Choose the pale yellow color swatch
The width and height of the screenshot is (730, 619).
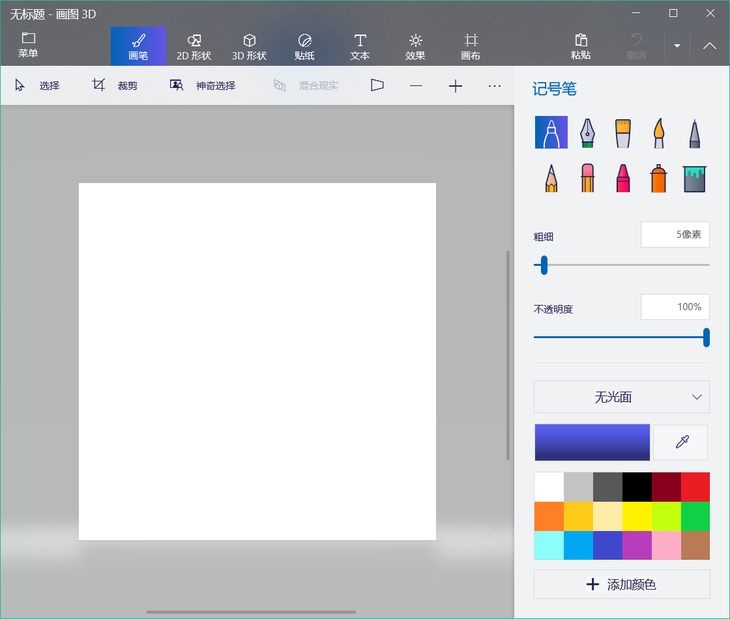click(x=608, y=516)
